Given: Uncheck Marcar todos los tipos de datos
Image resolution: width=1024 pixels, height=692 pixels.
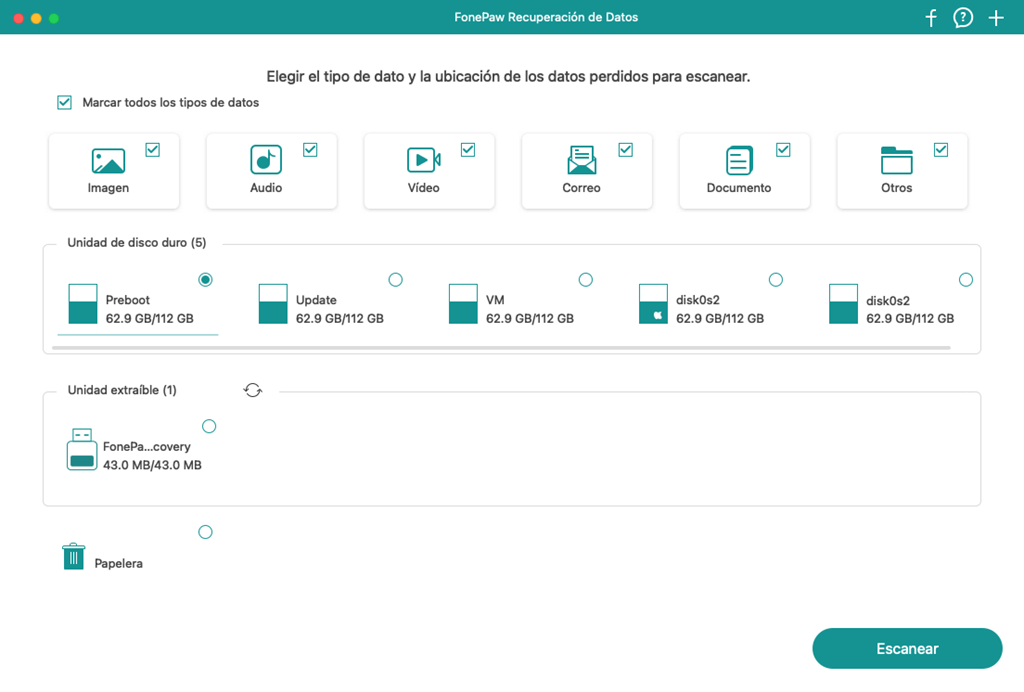Looking at the screenshot, I should click(65, 102).
